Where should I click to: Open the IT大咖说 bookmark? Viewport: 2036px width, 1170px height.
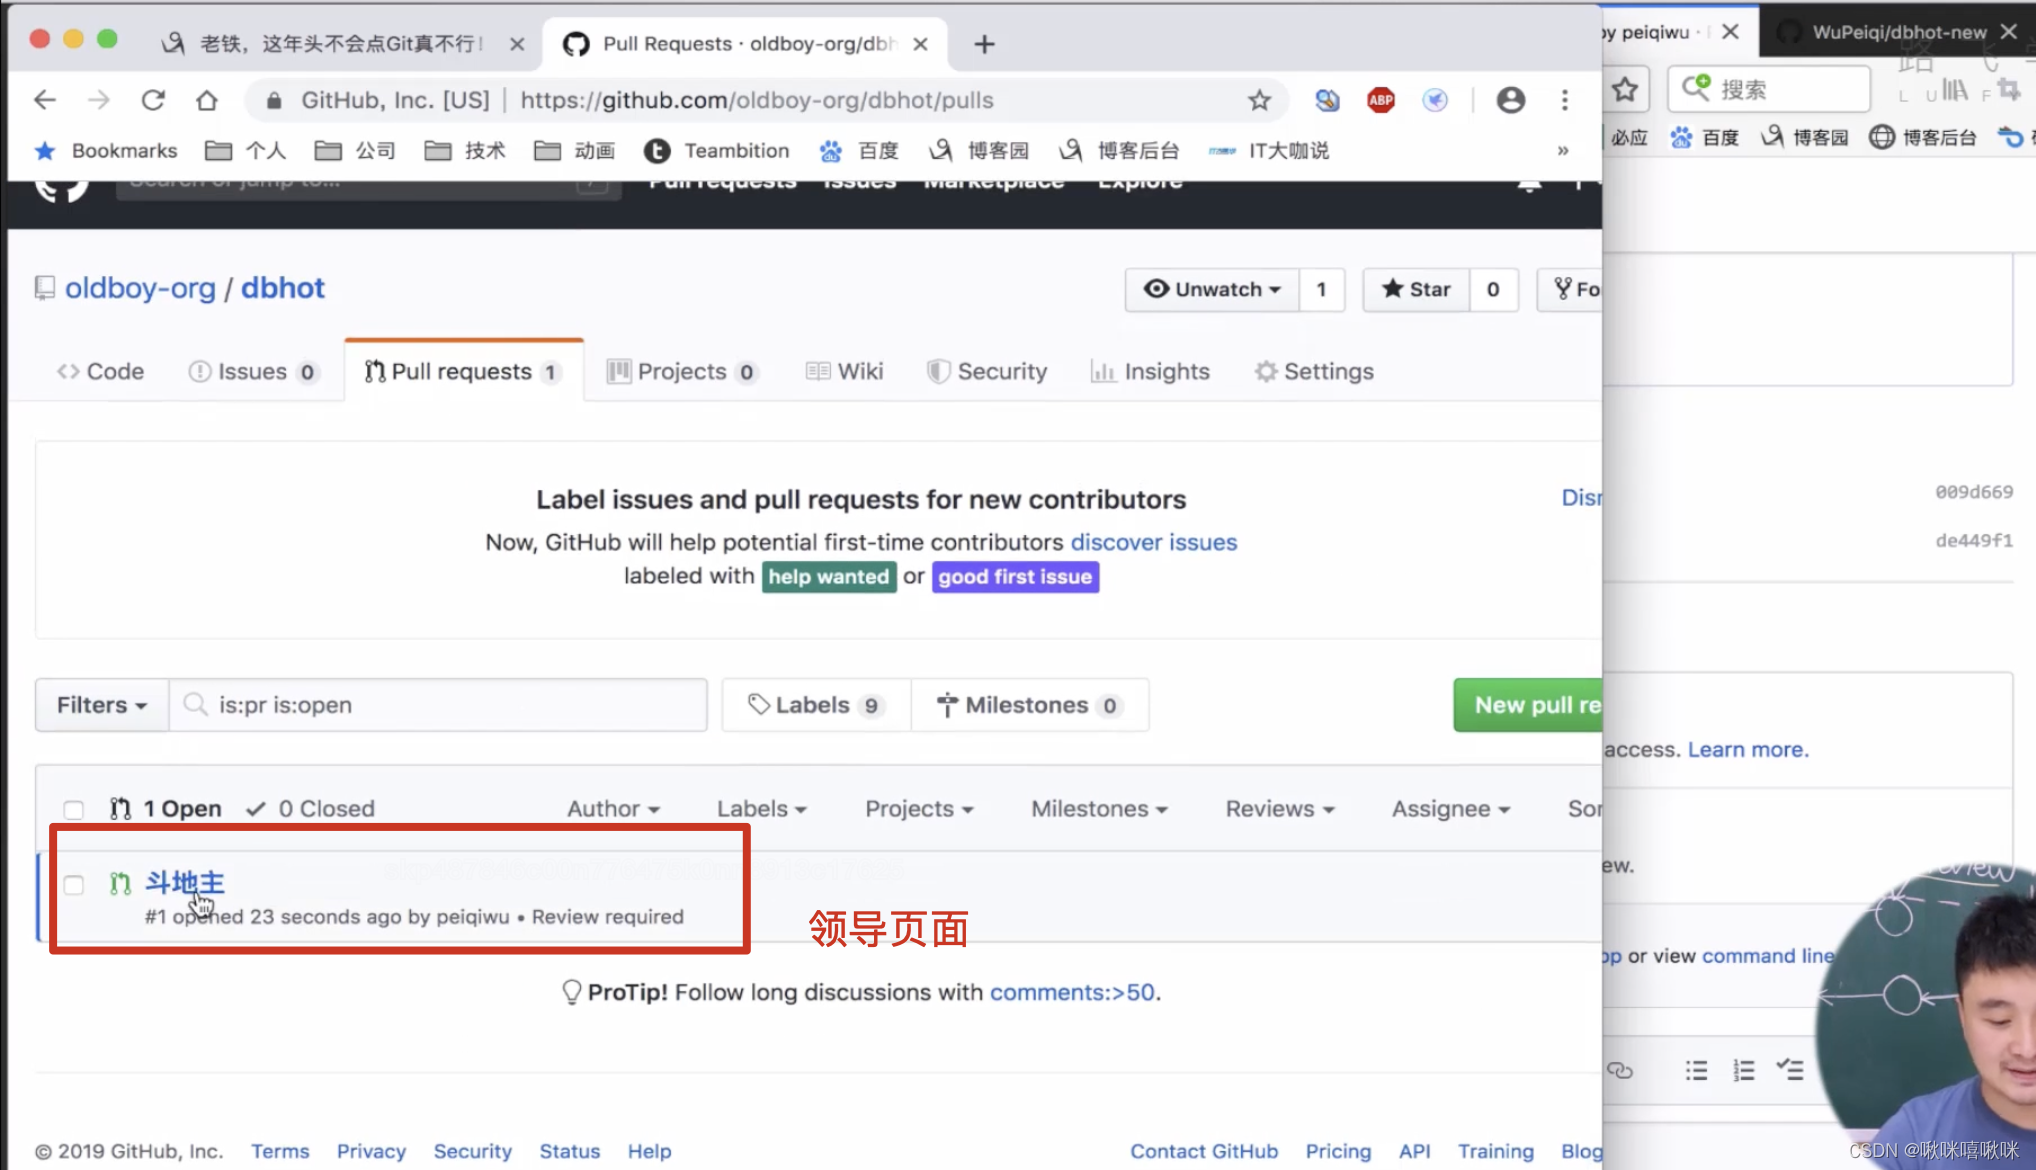1269,151
